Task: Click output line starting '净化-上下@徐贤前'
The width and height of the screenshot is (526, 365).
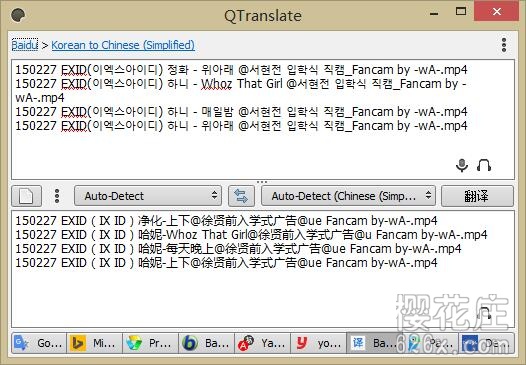Action: click(x=226, y=221)
